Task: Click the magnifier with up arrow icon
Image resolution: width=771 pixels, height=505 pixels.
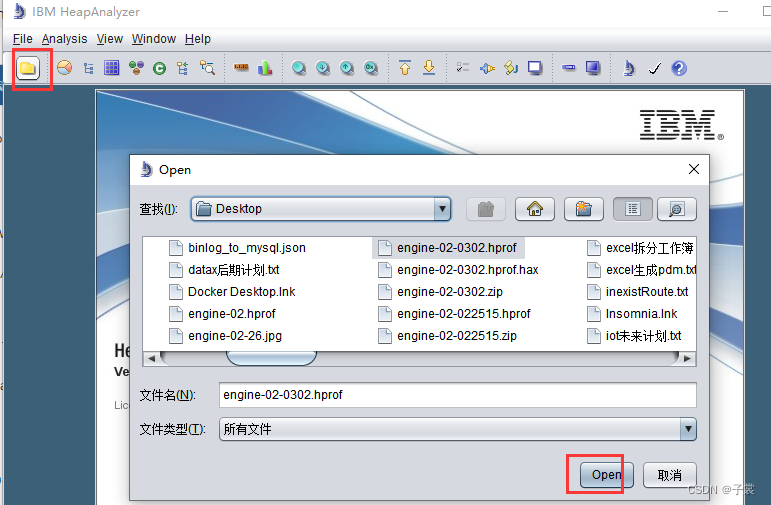Action: point(347,68)
